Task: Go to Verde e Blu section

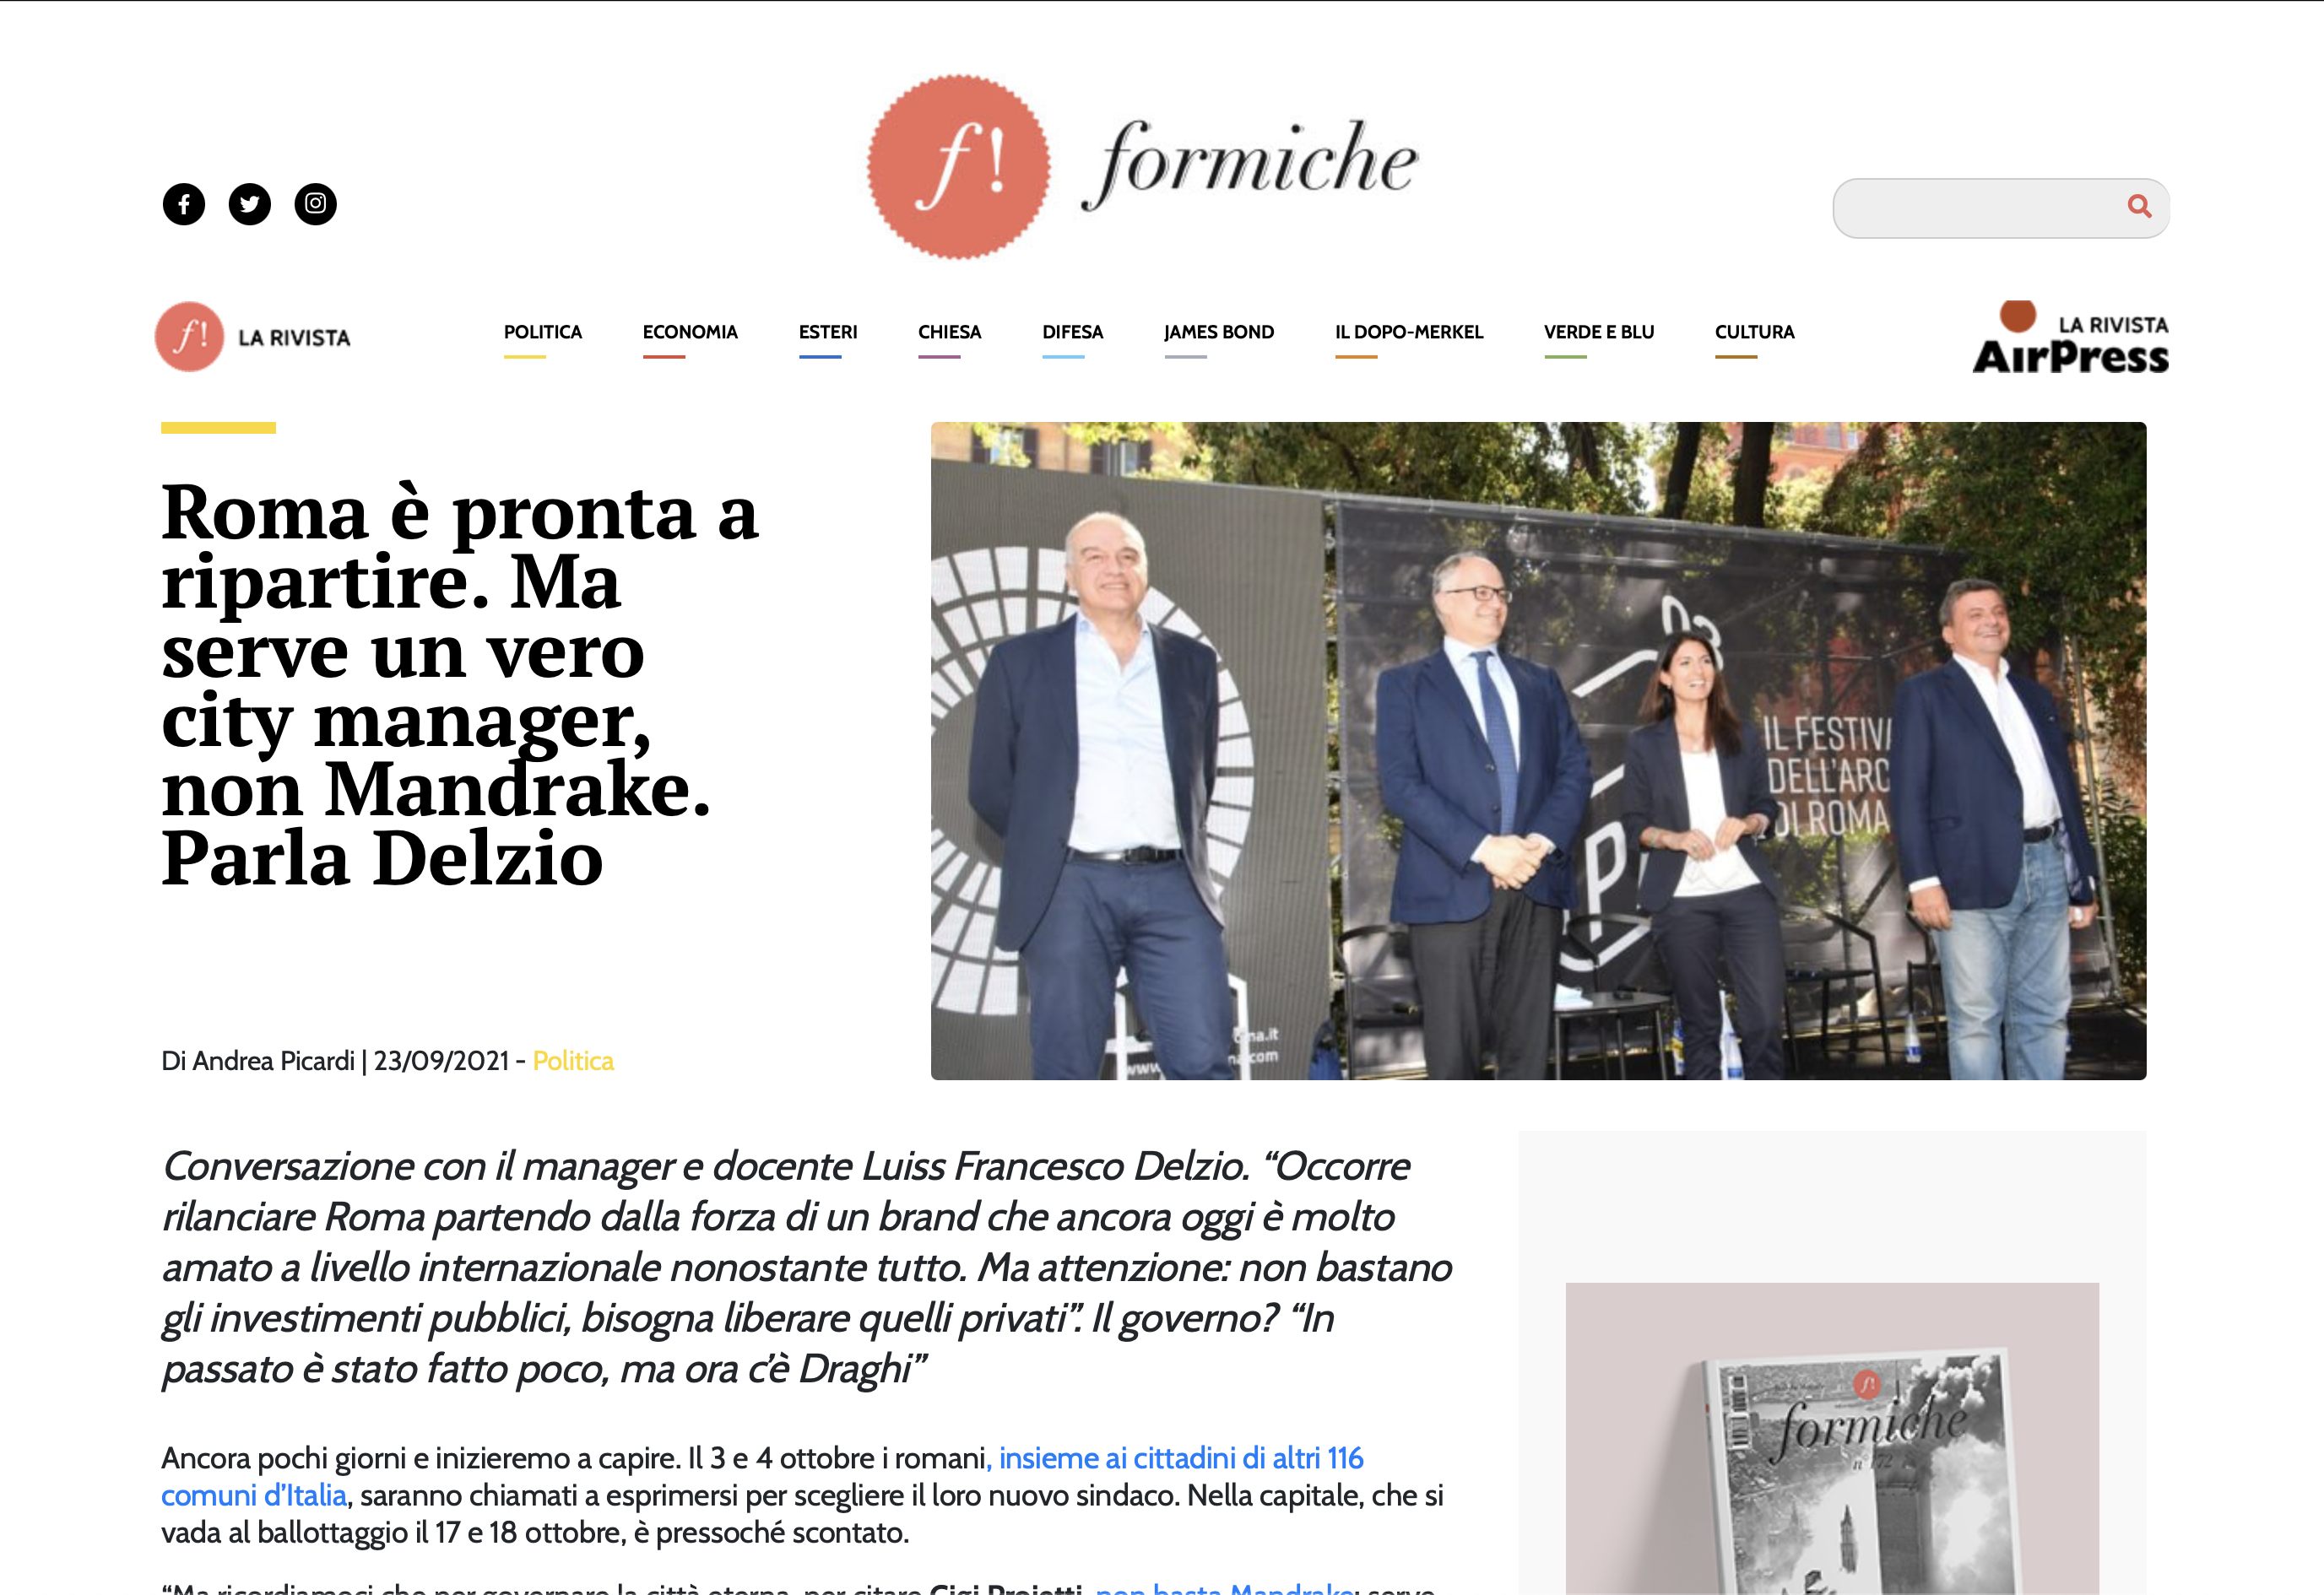Action: tap(1599, 332)
